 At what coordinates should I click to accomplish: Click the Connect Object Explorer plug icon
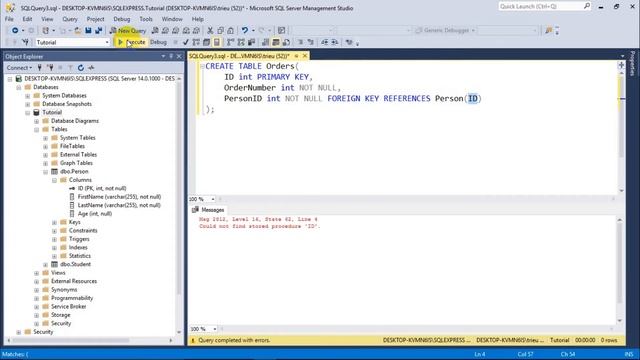click(40, 68)
